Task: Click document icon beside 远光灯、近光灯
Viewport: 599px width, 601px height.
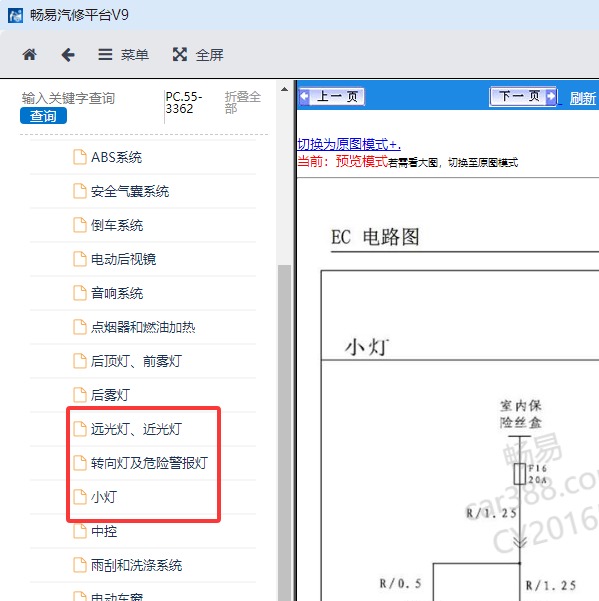Action: 80,429
